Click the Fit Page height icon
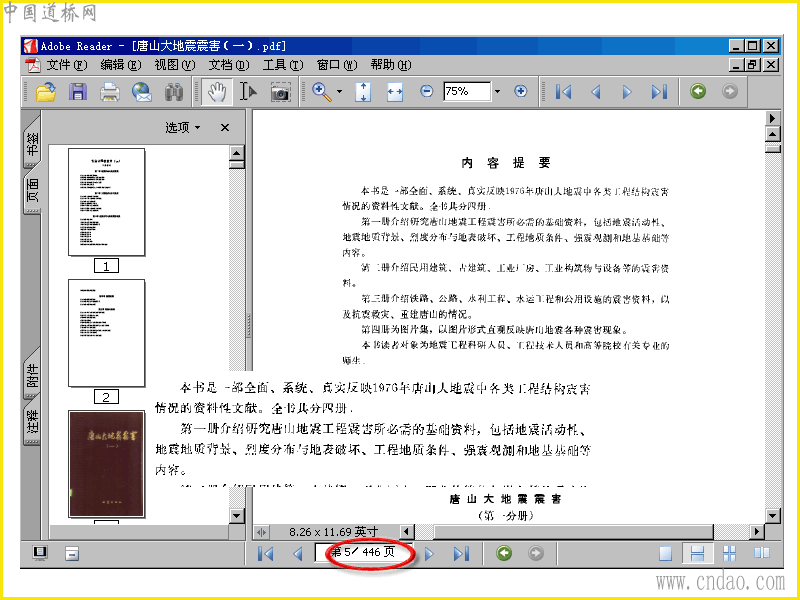This screenshot has height=600, width=800. coord(363,92)
